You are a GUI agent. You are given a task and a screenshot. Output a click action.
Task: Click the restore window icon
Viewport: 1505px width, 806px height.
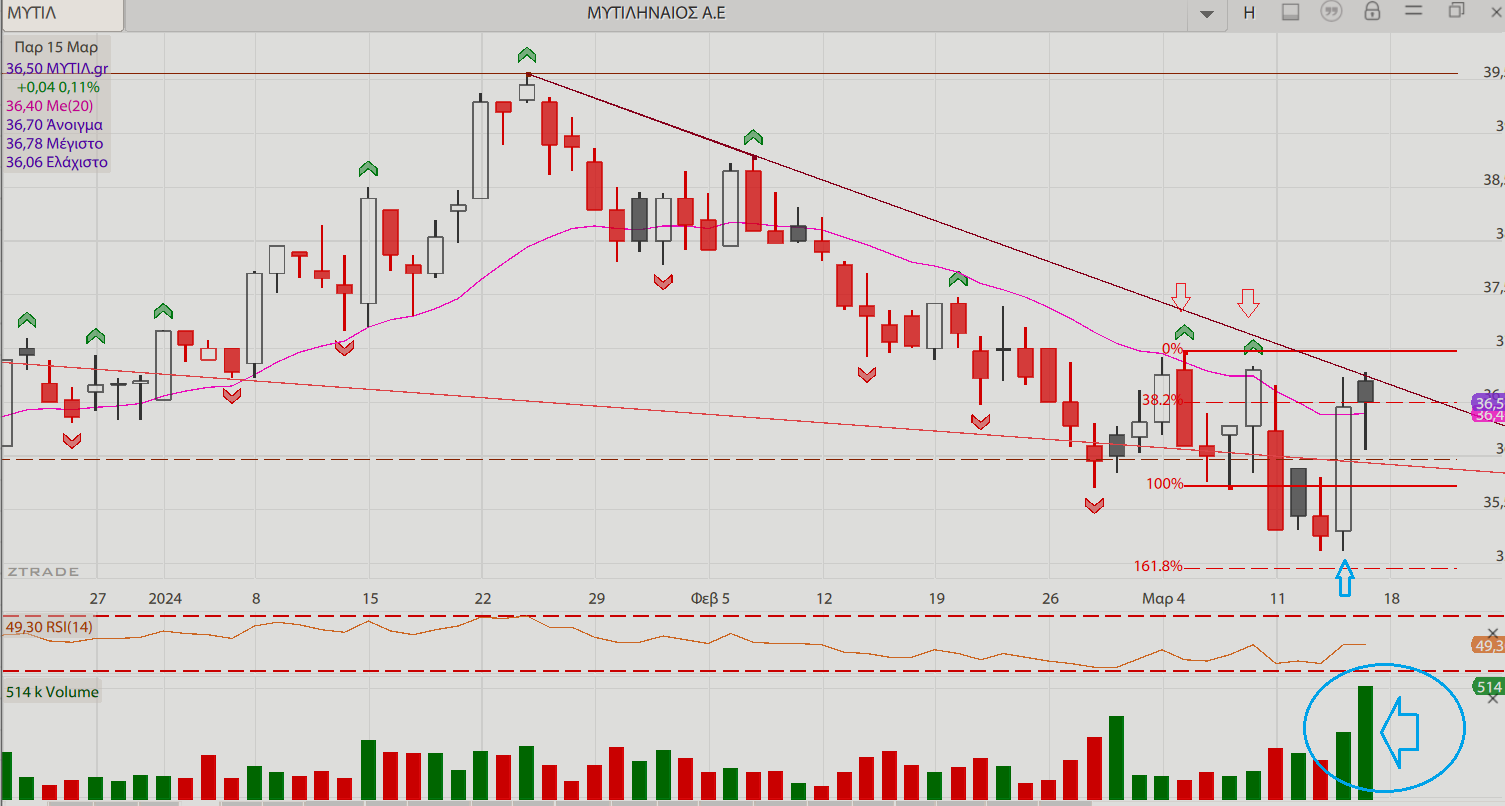coord(1456,11)
